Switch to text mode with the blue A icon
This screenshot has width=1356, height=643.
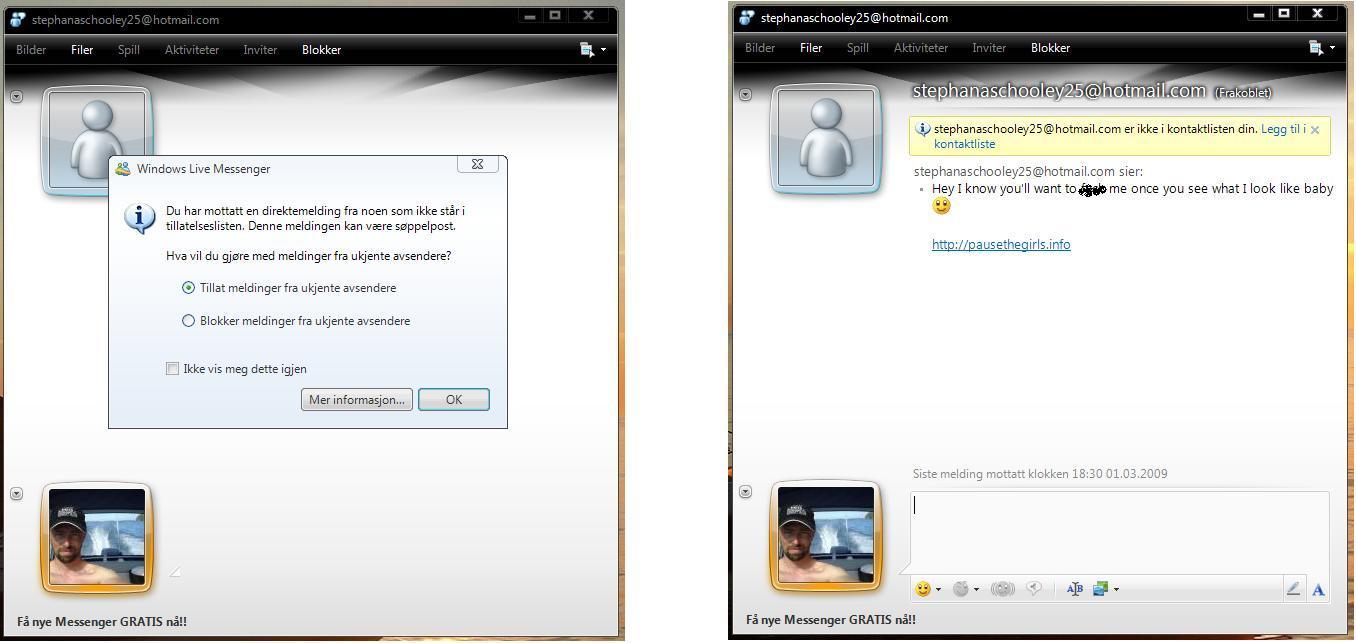click(x=1318, y=589)
